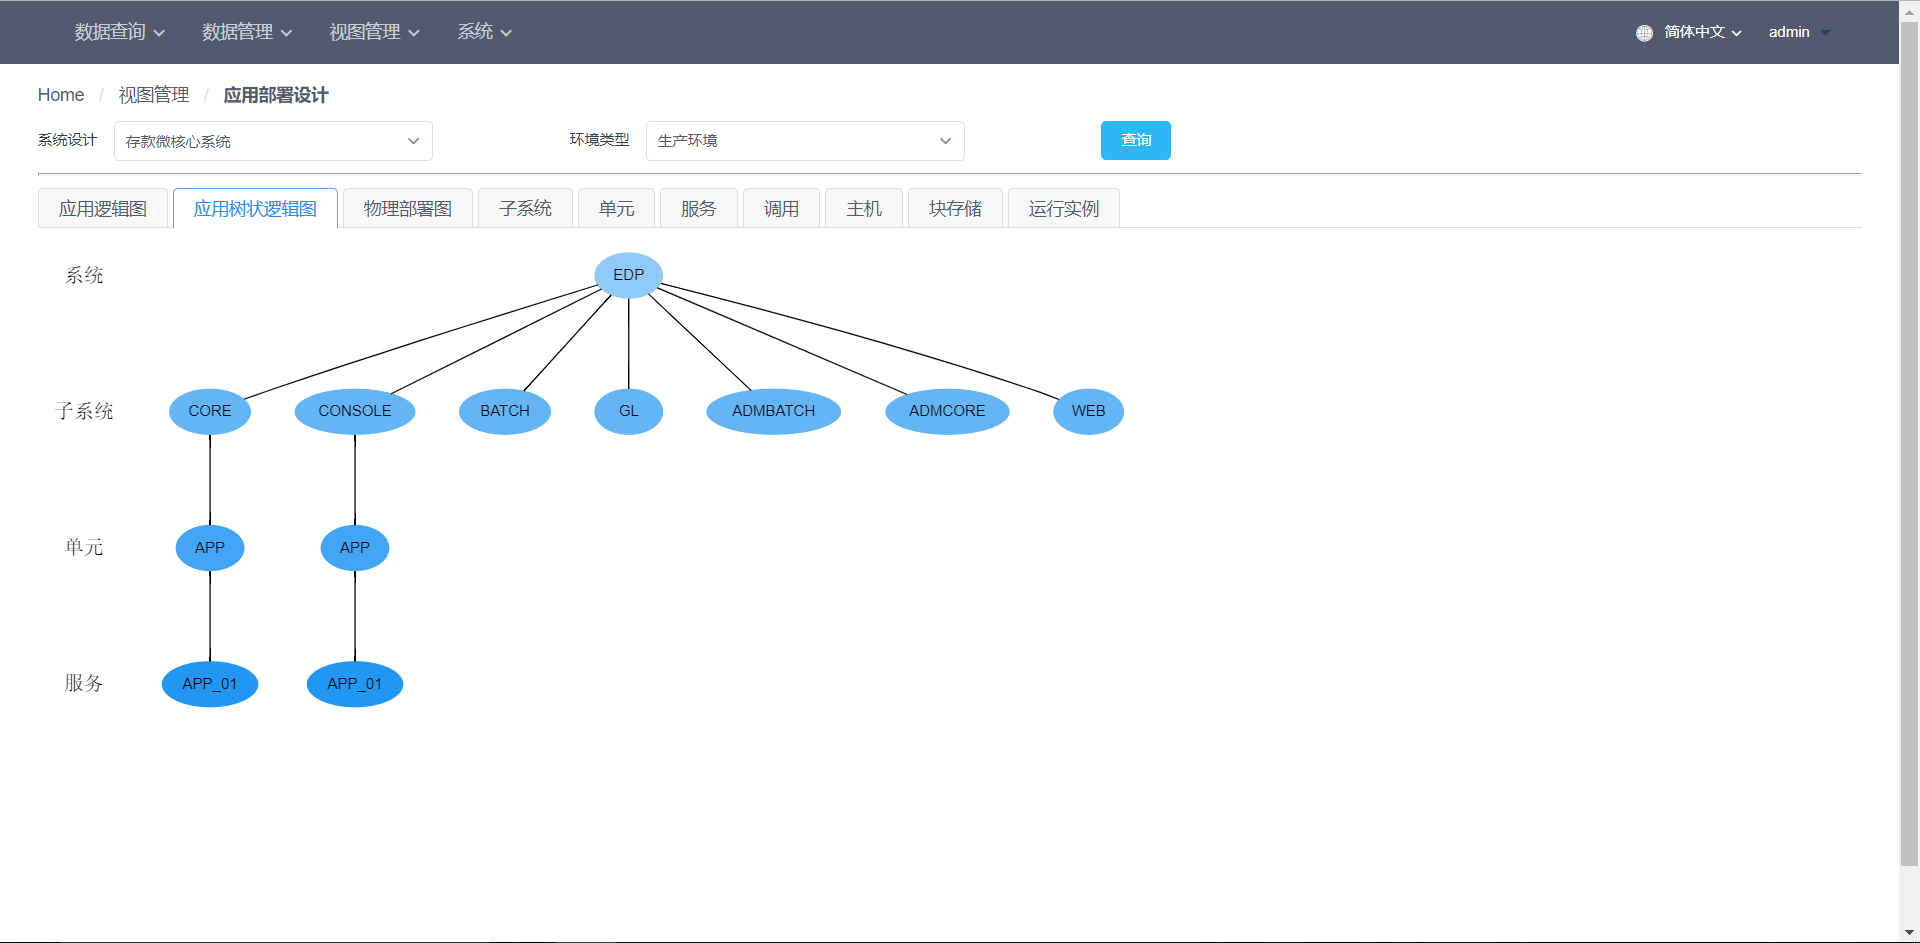Select the CONSOLE subsystem node
1920x943 pixels.
(355, 411)
